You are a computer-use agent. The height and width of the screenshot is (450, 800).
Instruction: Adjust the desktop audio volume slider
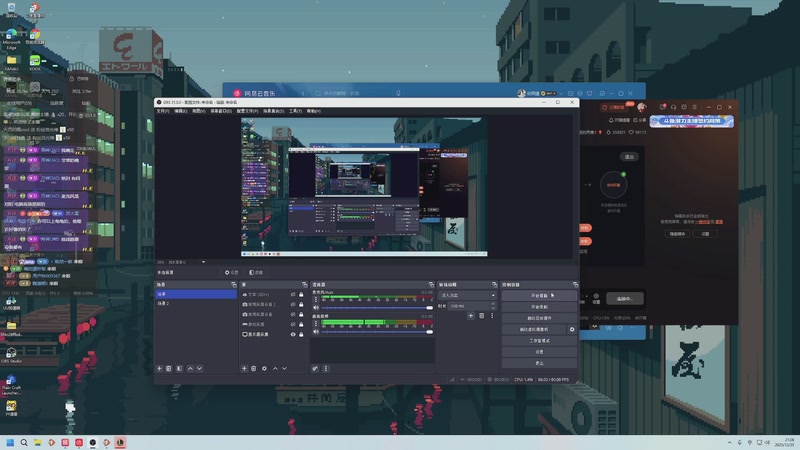pos(377,332)
